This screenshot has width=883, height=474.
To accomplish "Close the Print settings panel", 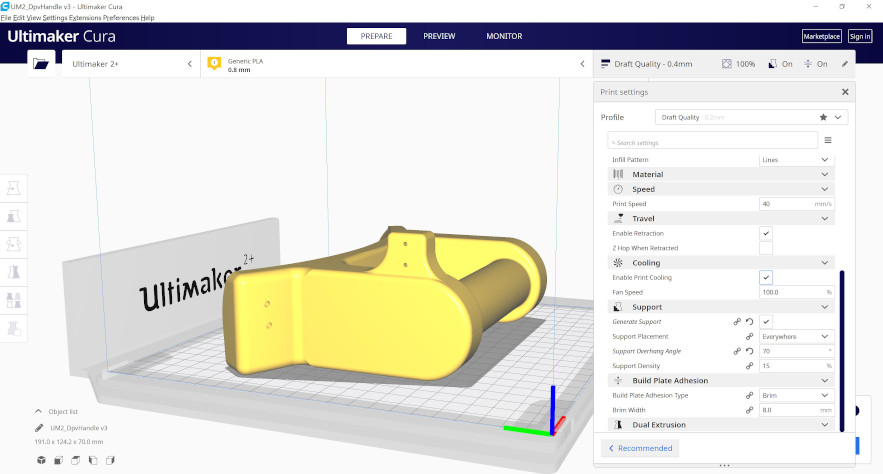I will point(845,92).
